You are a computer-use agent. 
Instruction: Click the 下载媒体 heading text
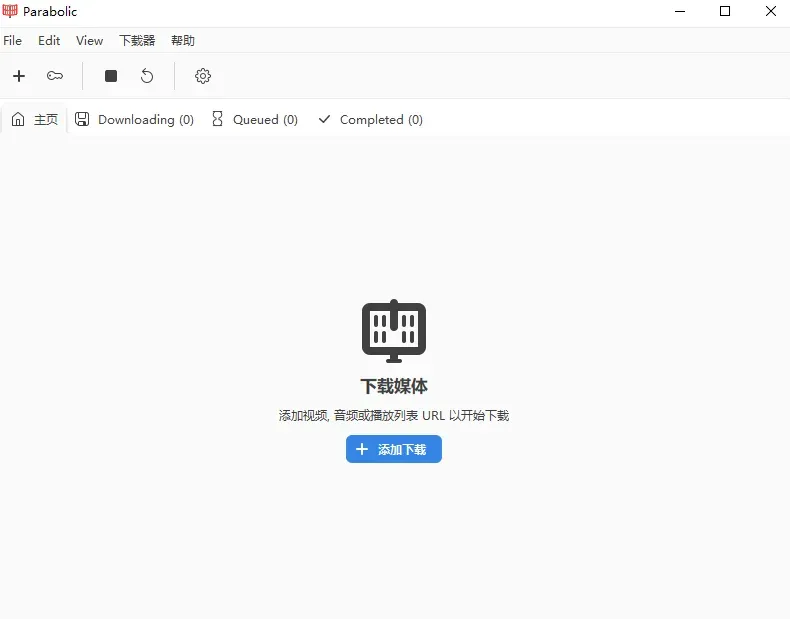pyautogui.click(x=394, y=386)
